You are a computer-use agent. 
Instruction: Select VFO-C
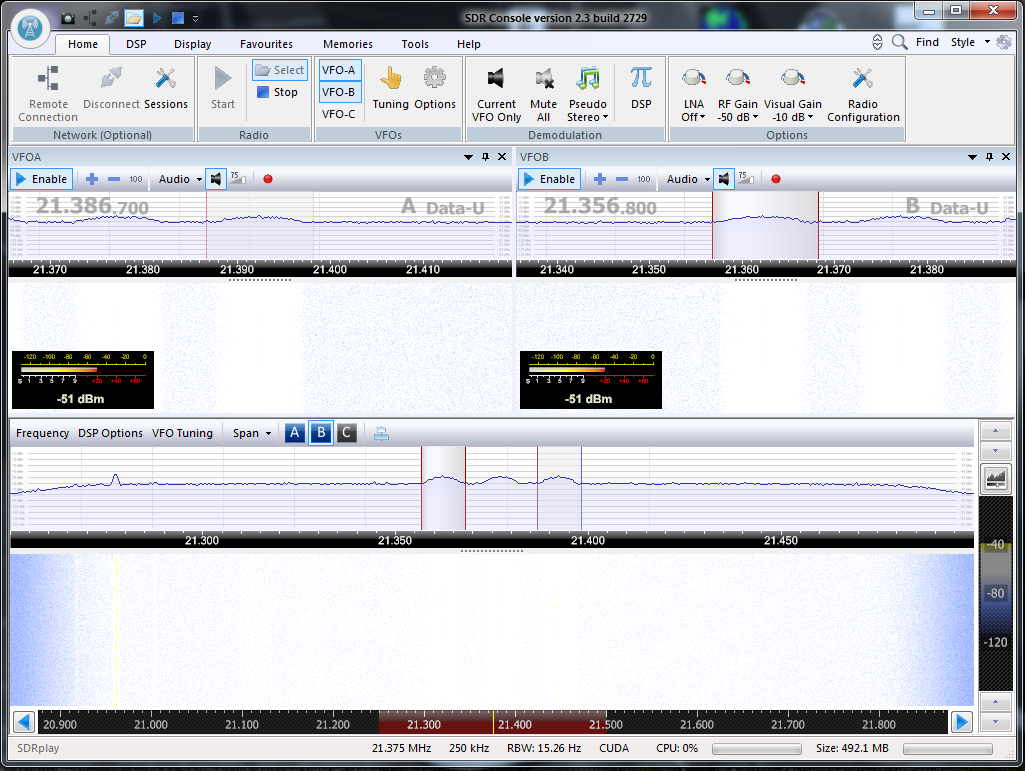coord(339,113)
